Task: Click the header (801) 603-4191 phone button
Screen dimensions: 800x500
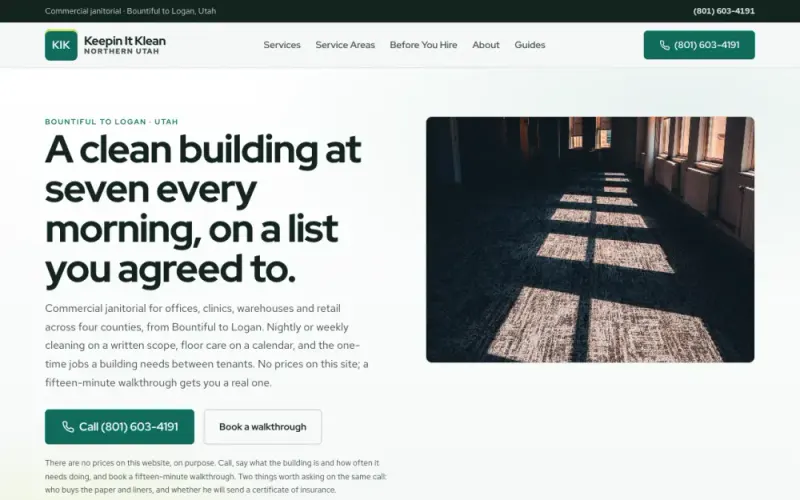Action: tap(699, 45)
